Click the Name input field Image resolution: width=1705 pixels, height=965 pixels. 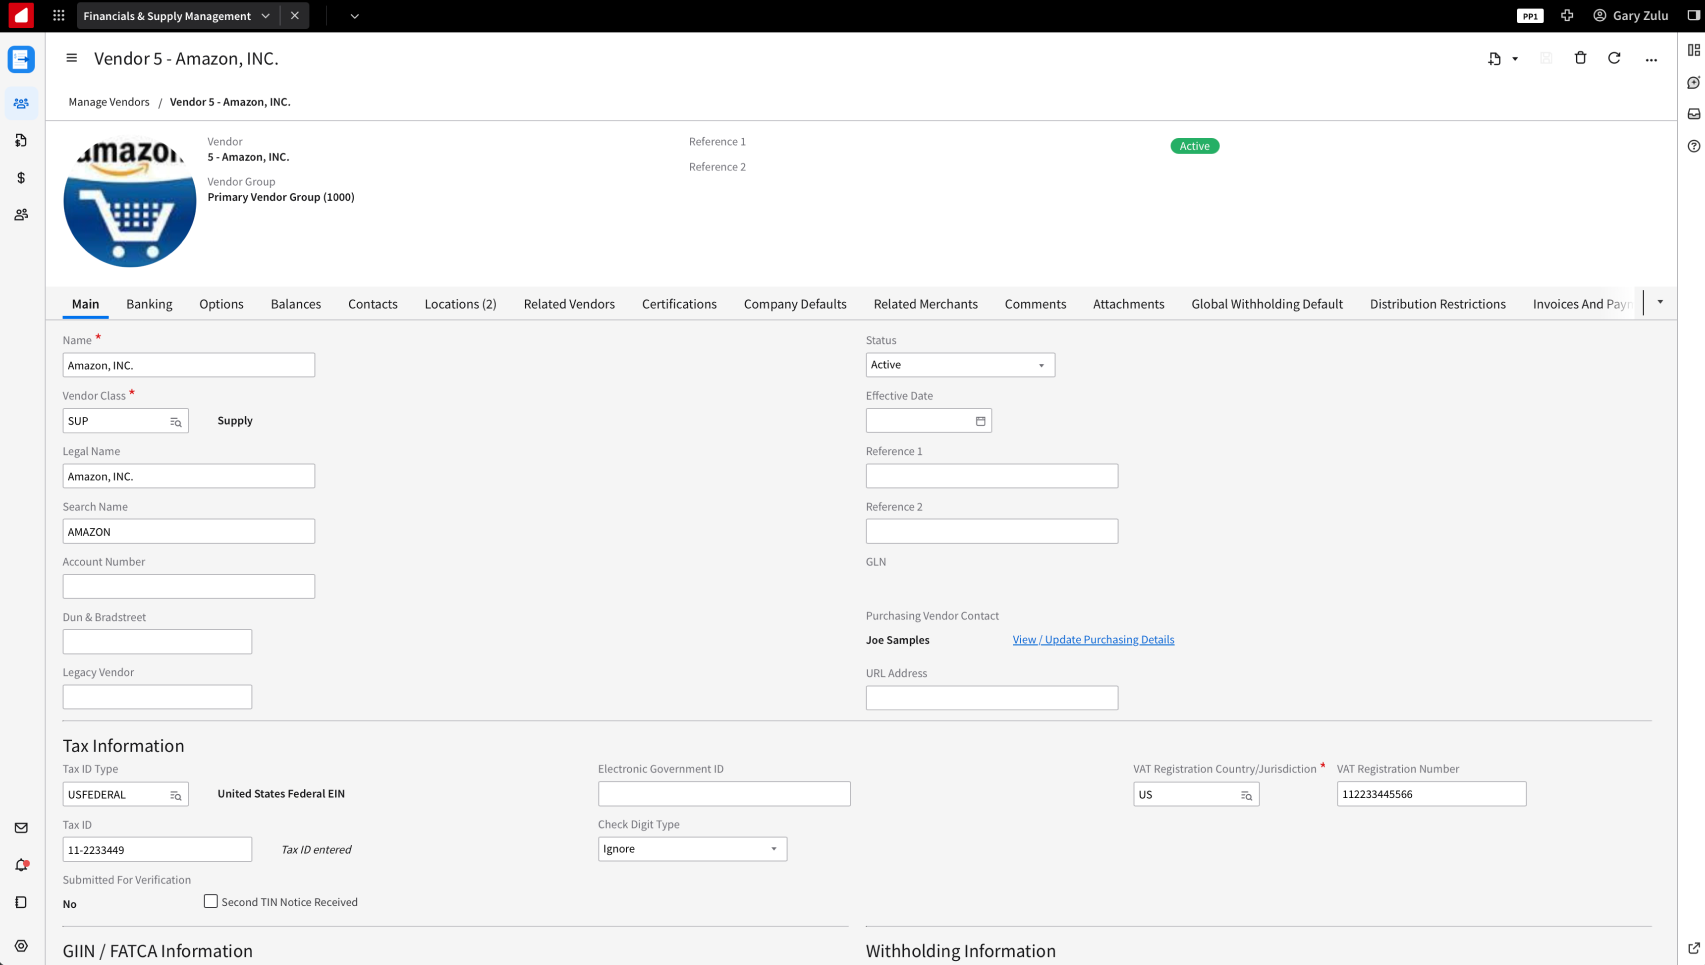pos(189,365)
